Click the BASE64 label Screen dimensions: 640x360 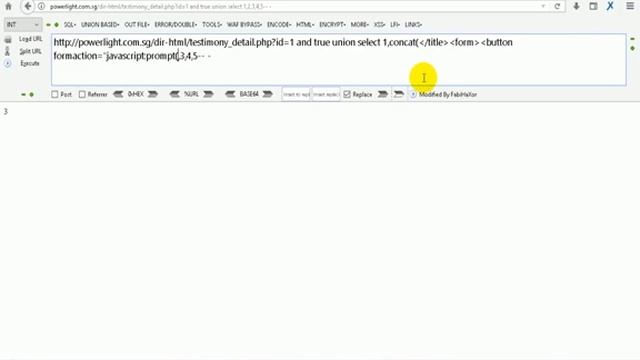pos(249,94)
